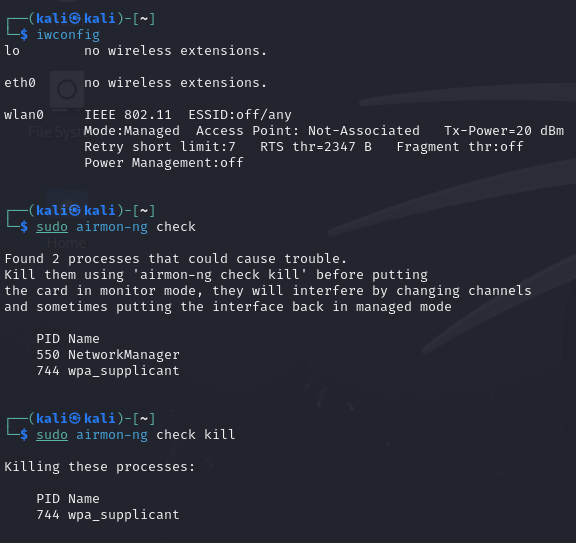576x543 pixels.
Task: Click the underlined sudo in check kill command
Action: [x=52, y=435]
